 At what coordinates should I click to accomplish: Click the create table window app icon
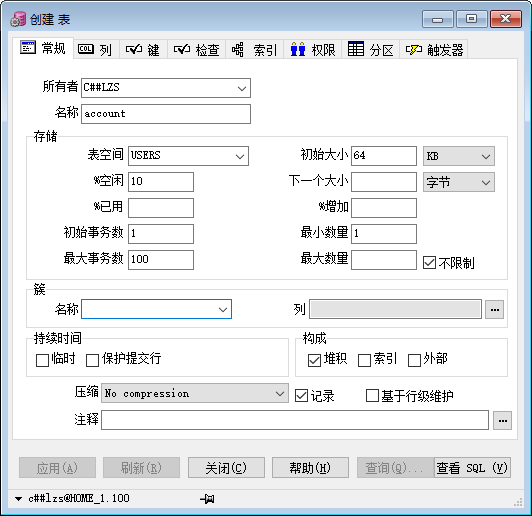18,19
